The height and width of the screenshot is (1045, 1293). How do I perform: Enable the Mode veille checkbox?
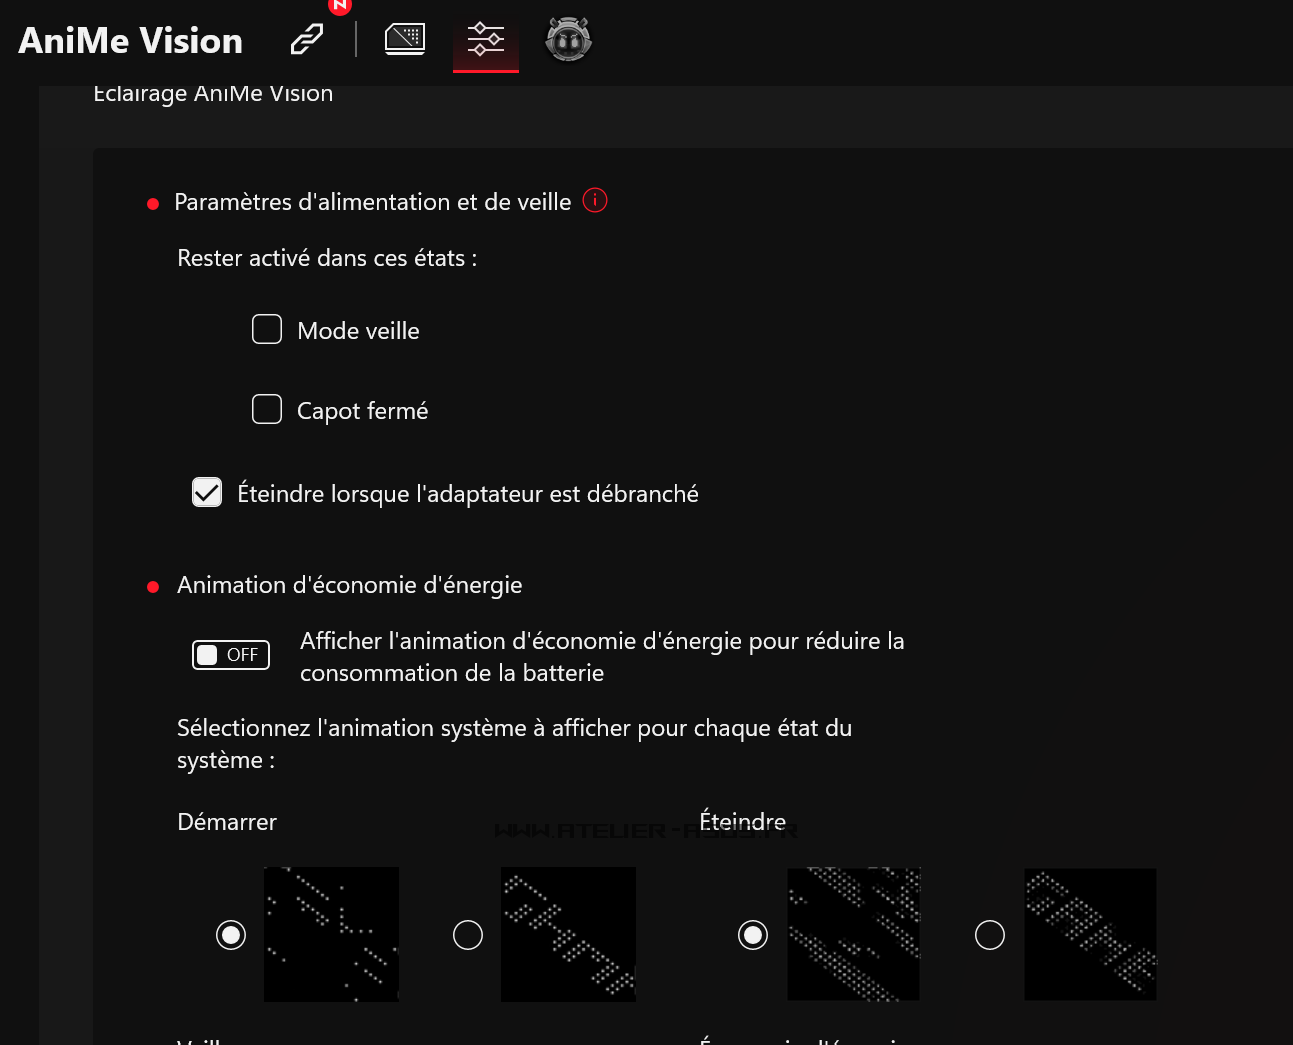267,329
